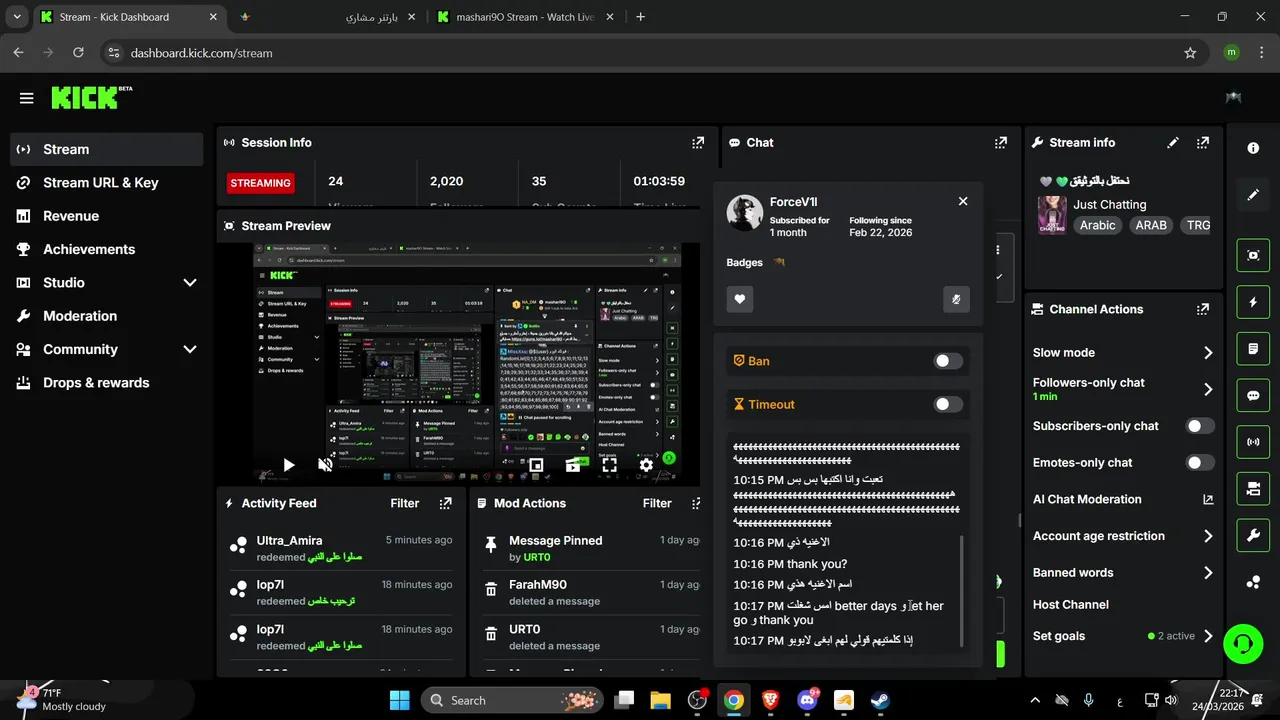Image resolution: width=1280 pixels, height=720 pixels.
Task: Open a new browser tab
Action: (641, 17)
